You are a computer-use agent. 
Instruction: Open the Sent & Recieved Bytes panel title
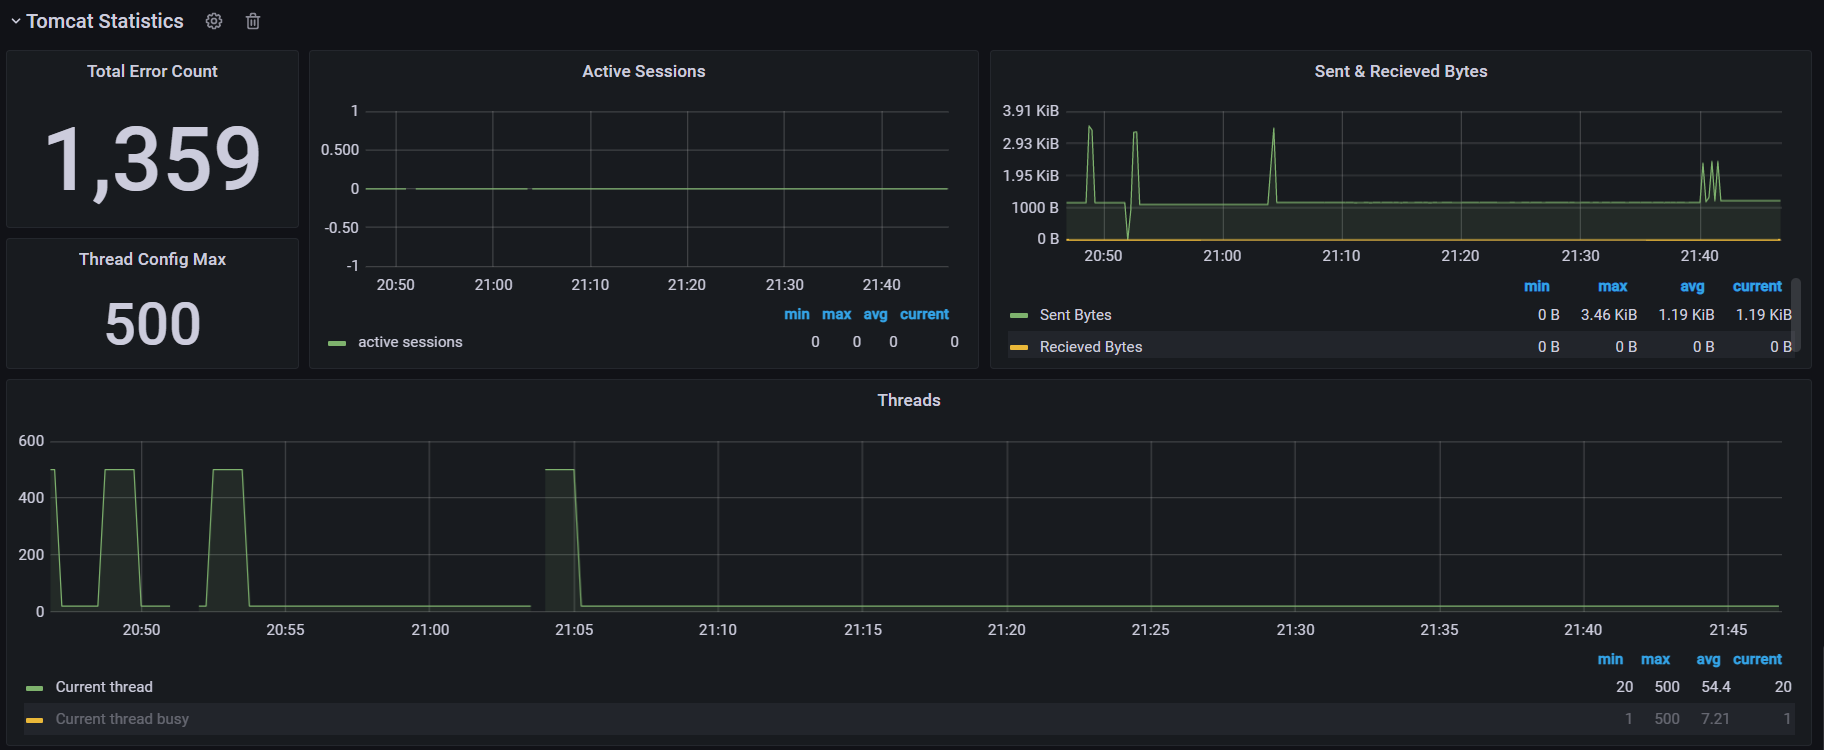(1401, 71)
